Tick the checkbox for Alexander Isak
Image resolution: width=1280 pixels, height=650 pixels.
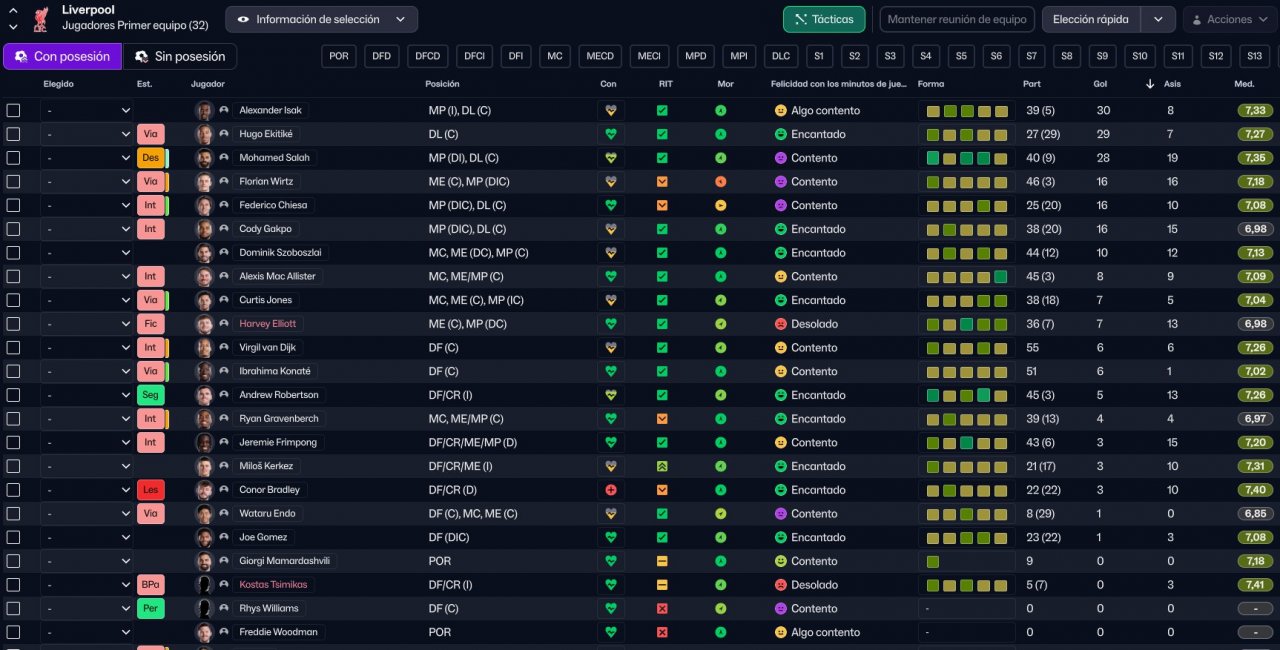point(14,110)
